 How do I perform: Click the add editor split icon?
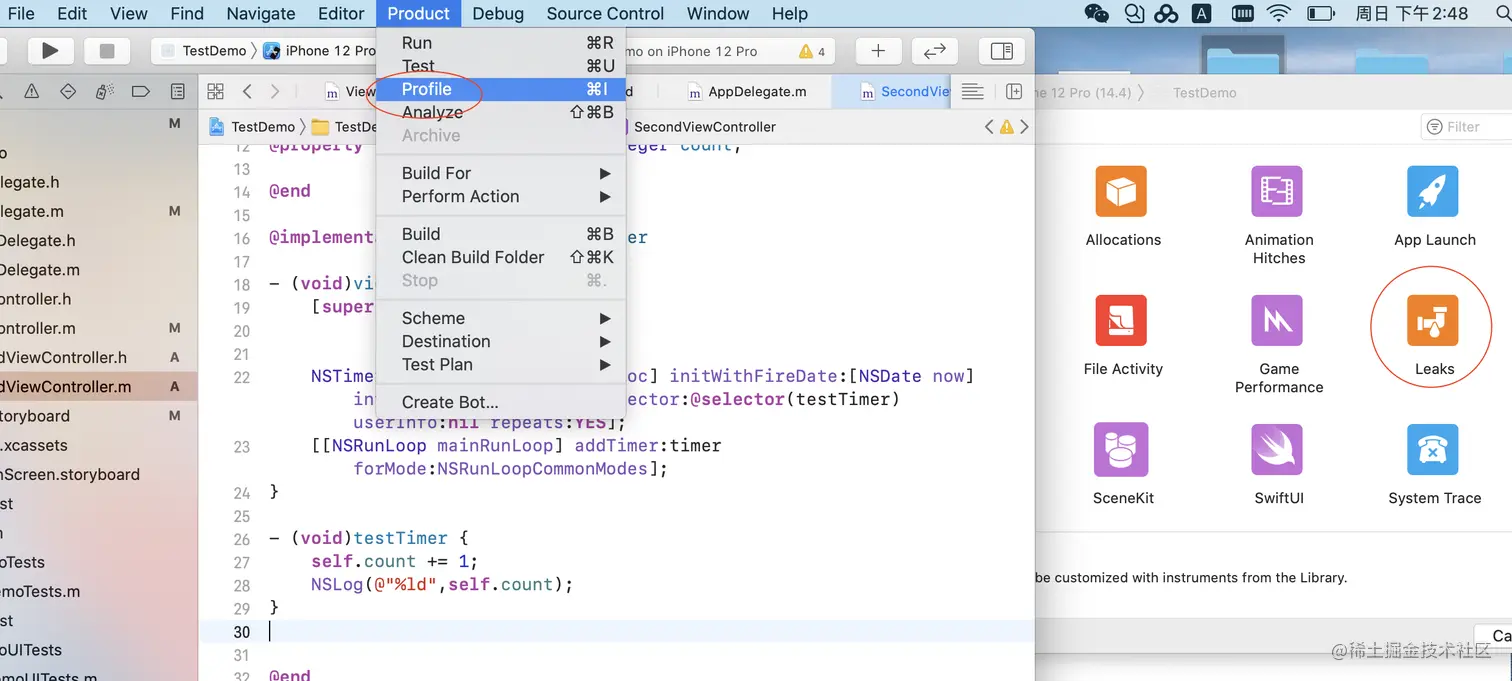click(x=1014, y=91)
